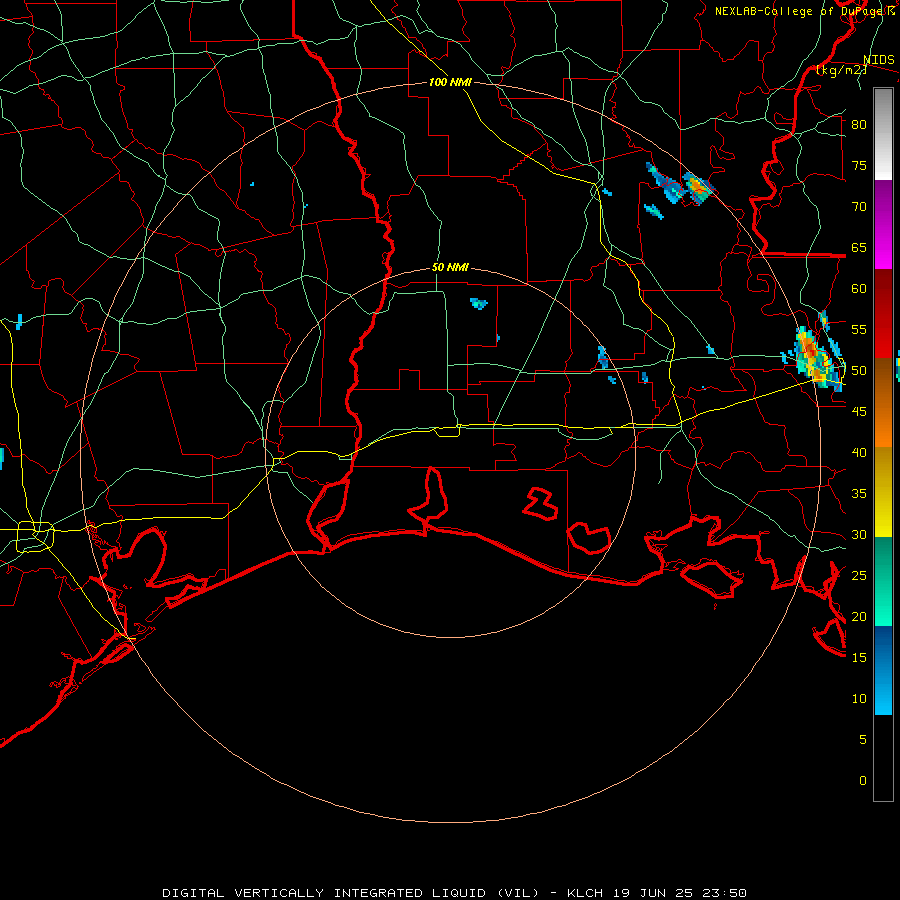Click the 75 value on the color scale

tap(859, 165)
